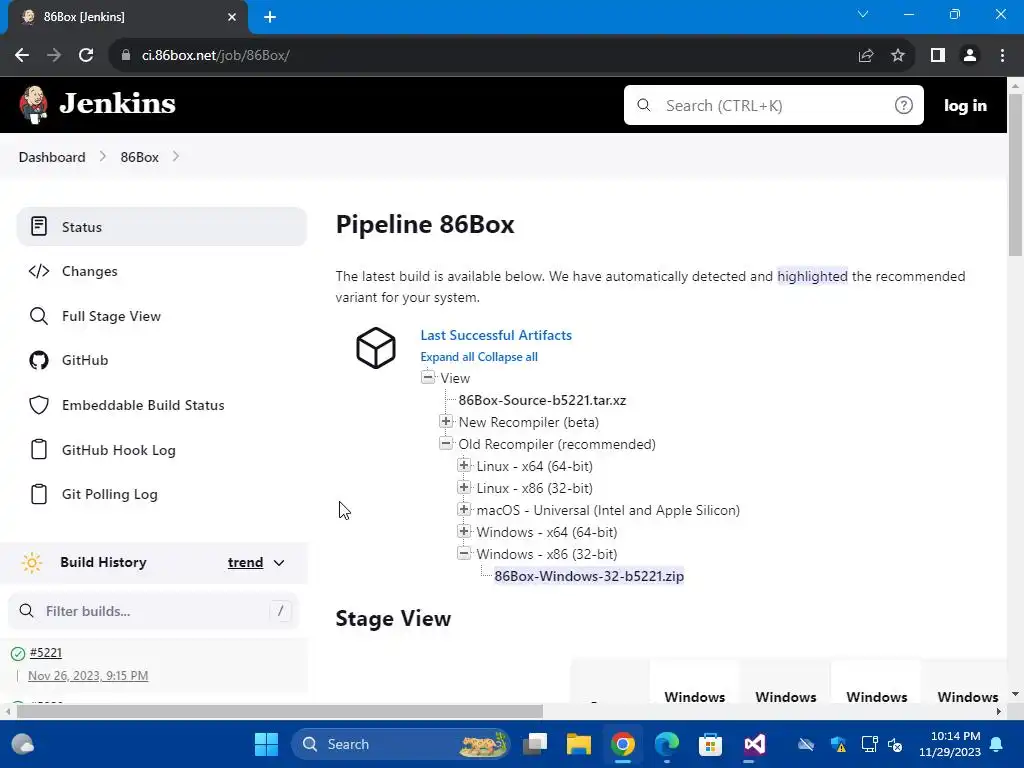Click log in
Viewport: 1024px width, 768px height.
pyautogui.click(x=965, y=105)
